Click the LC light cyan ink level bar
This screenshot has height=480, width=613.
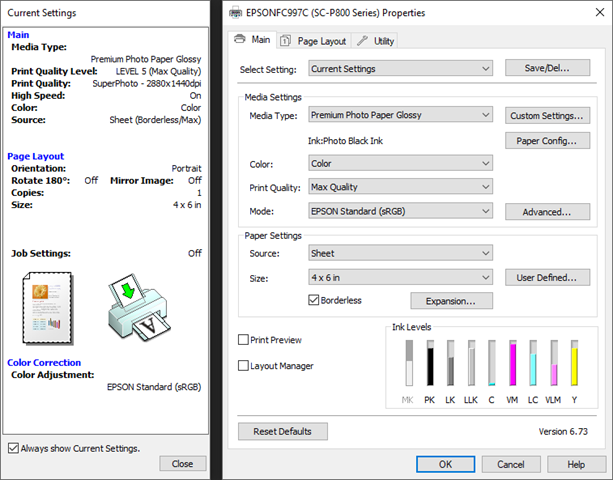coord(533,363)
